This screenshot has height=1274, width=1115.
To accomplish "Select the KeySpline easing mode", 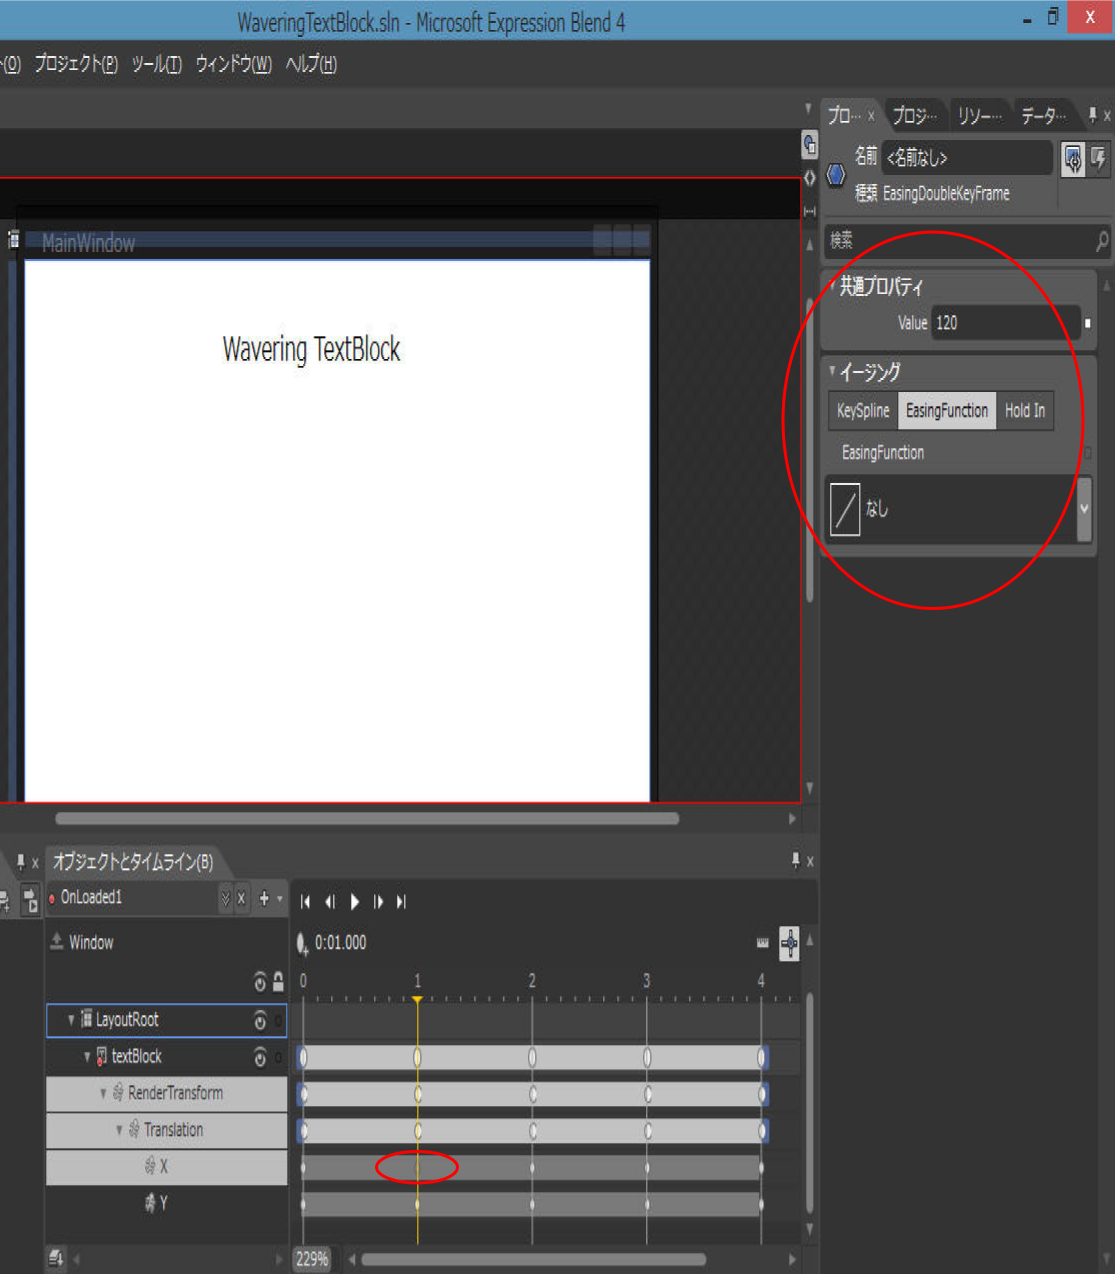I will click(x=863, y=411).
